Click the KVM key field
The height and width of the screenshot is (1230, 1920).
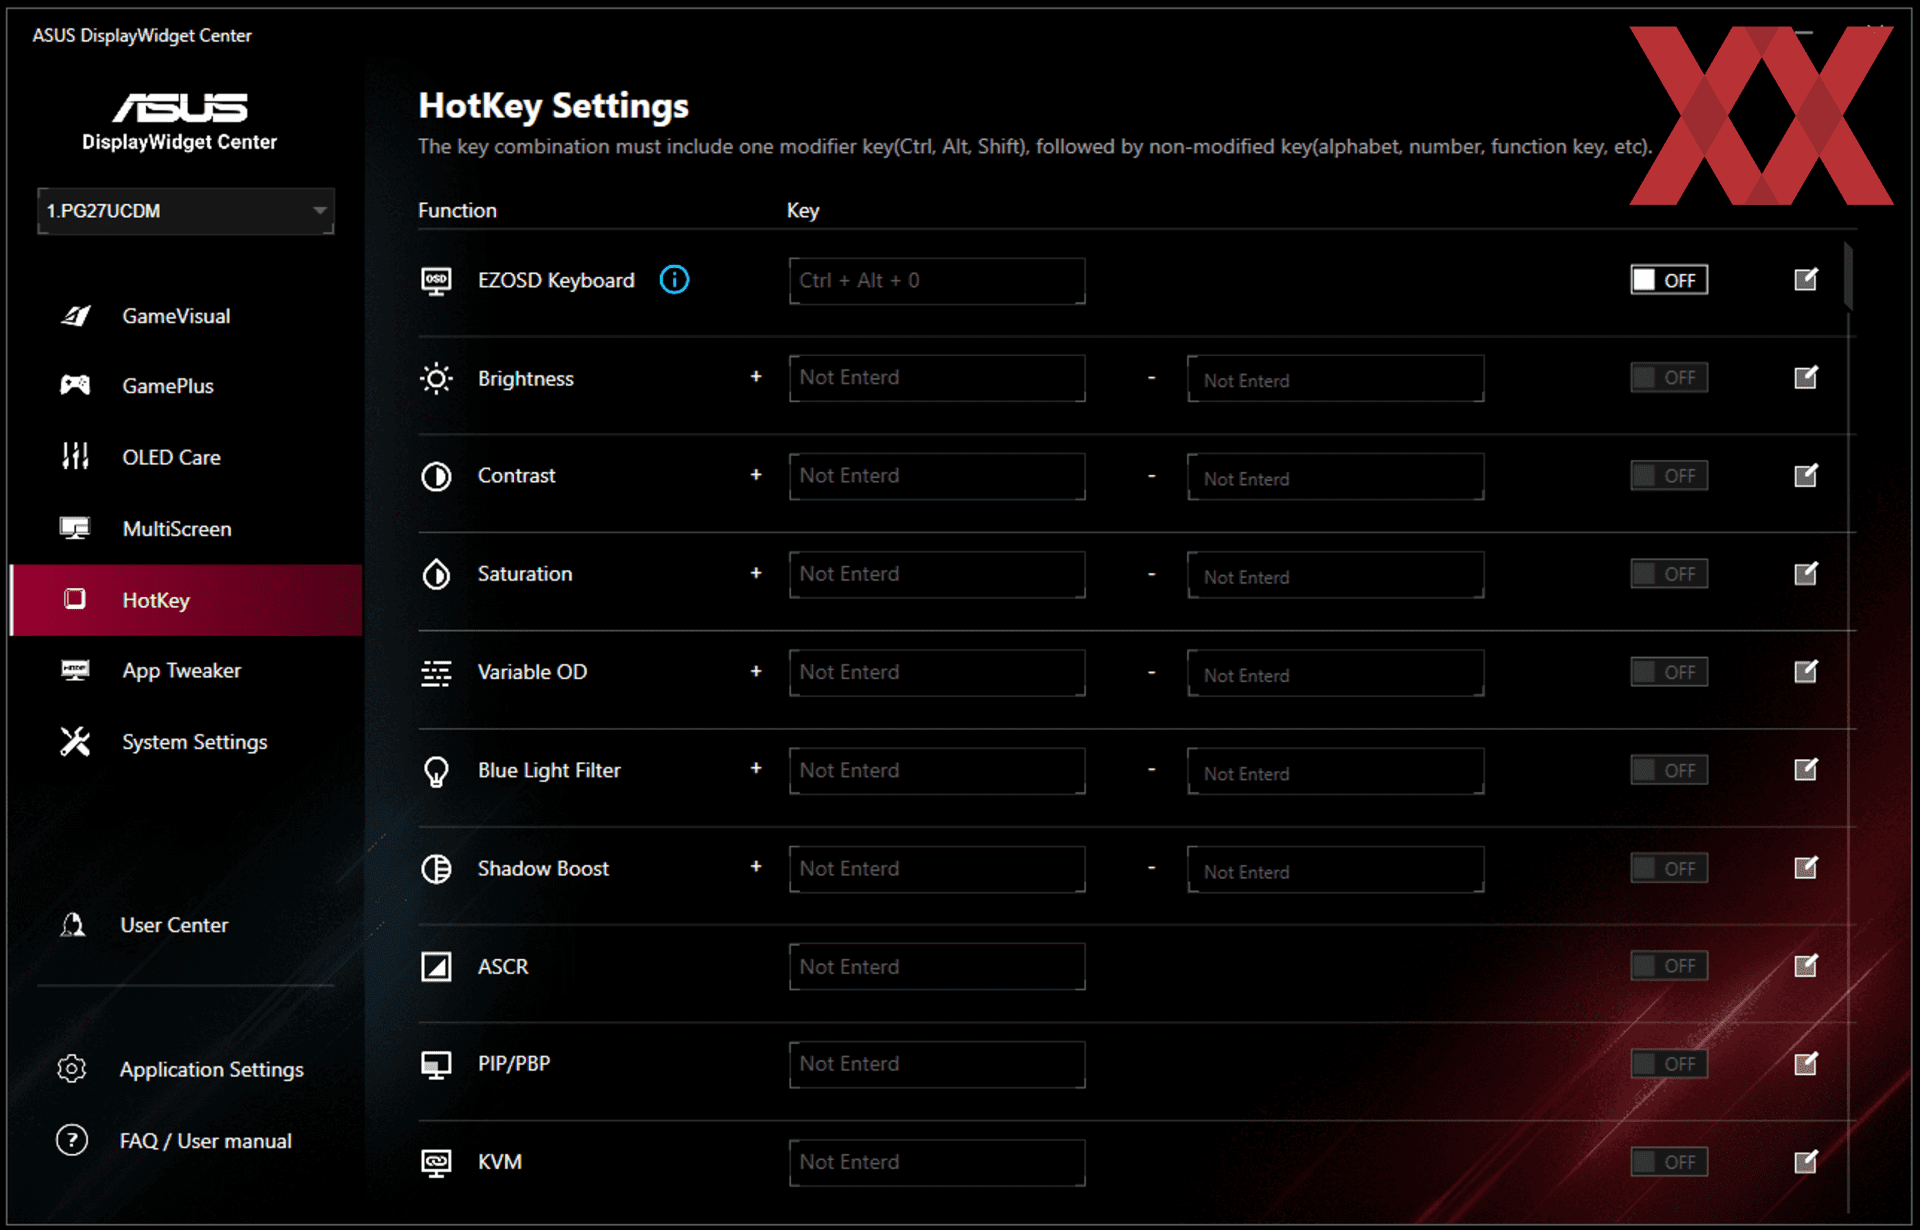[x=937, y=1162]
